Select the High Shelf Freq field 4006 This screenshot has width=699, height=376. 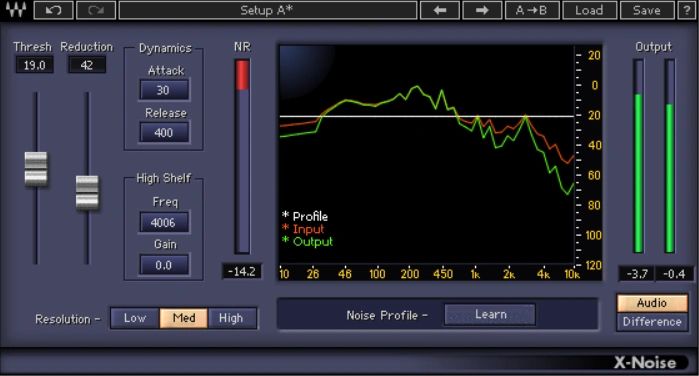point(164,223)
